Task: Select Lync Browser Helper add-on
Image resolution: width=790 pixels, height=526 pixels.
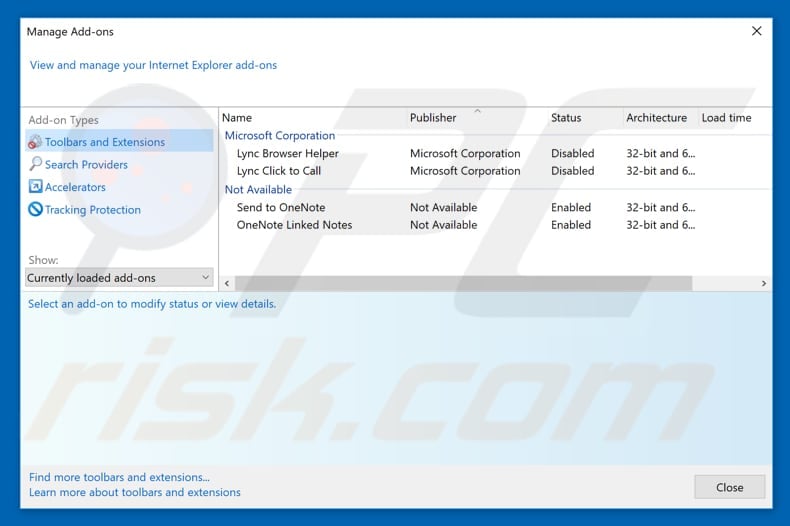Action: 288,153
